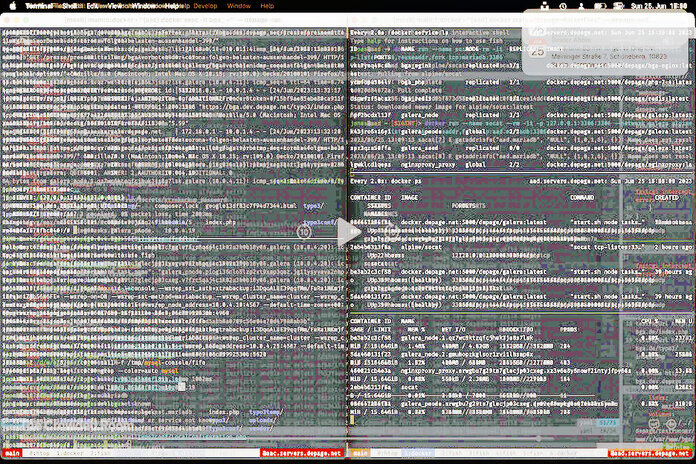The height and width of the screenshot is (464, 696).
Task: Click the rewind 10 seconds button
Action: click(304, 231)
